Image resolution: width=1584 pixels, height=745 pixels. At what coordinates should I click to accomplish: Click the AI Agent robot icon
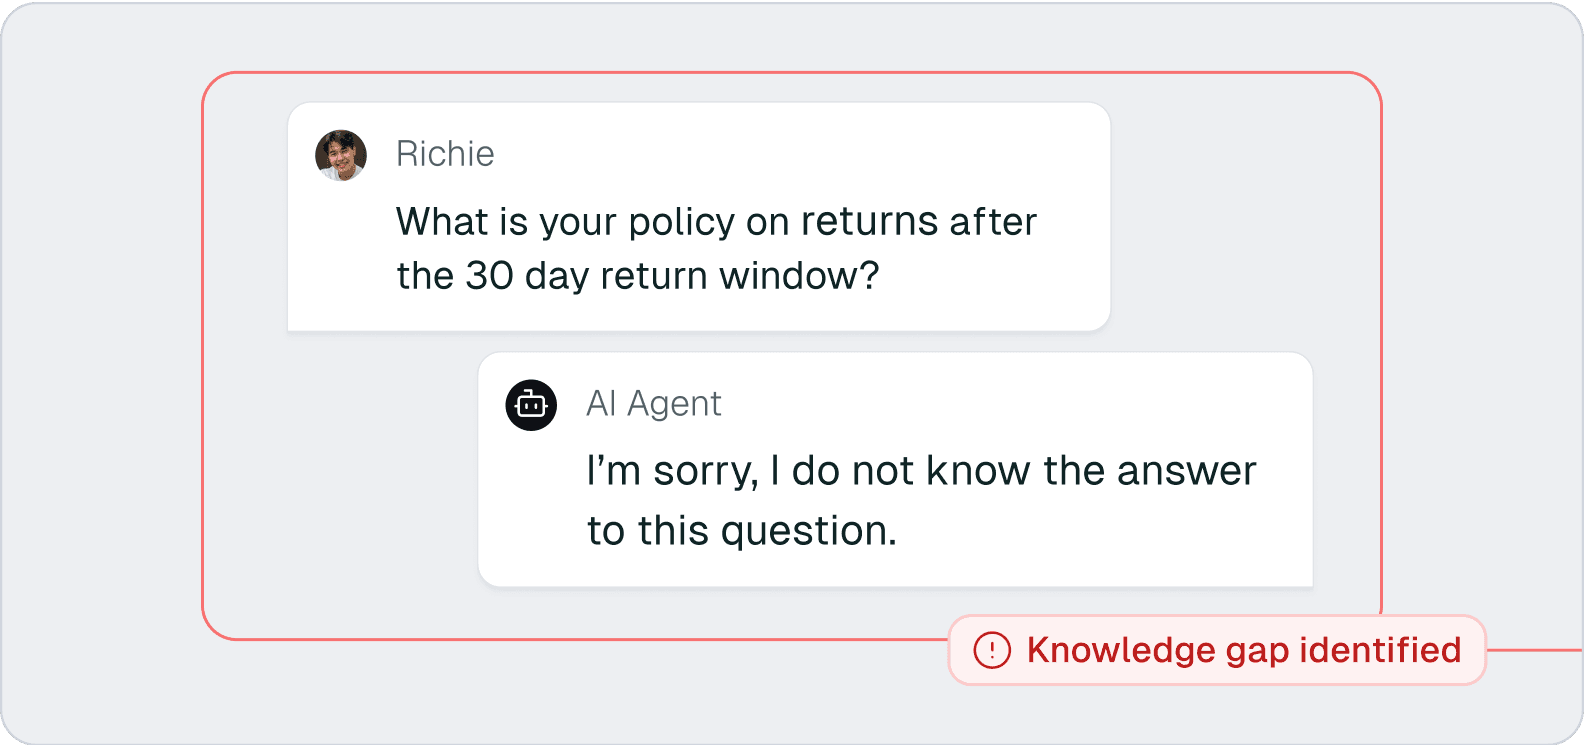pos(531,405)
